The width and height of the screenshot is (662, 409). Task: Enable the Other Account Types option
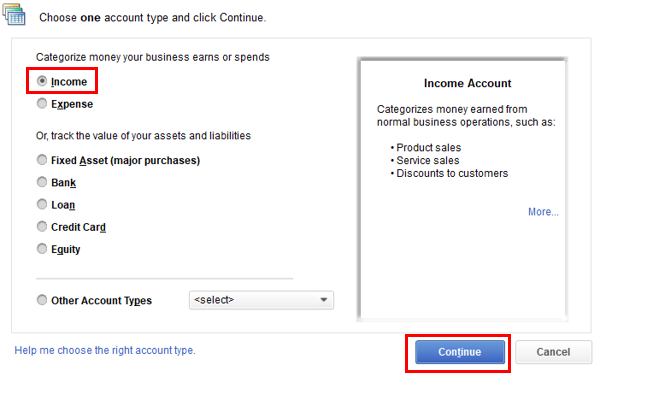pos(42,300)
